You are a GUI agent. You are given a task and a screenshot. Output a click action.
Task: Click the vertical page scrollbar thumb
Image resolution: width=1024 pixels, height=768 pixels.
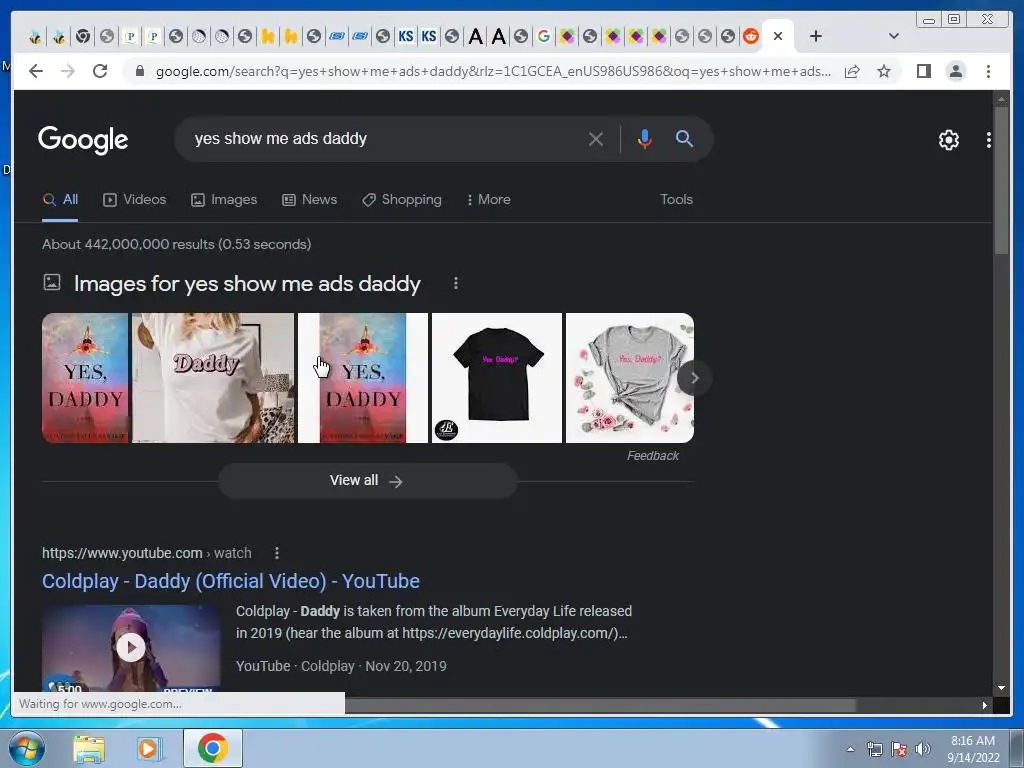(1001, 182)
